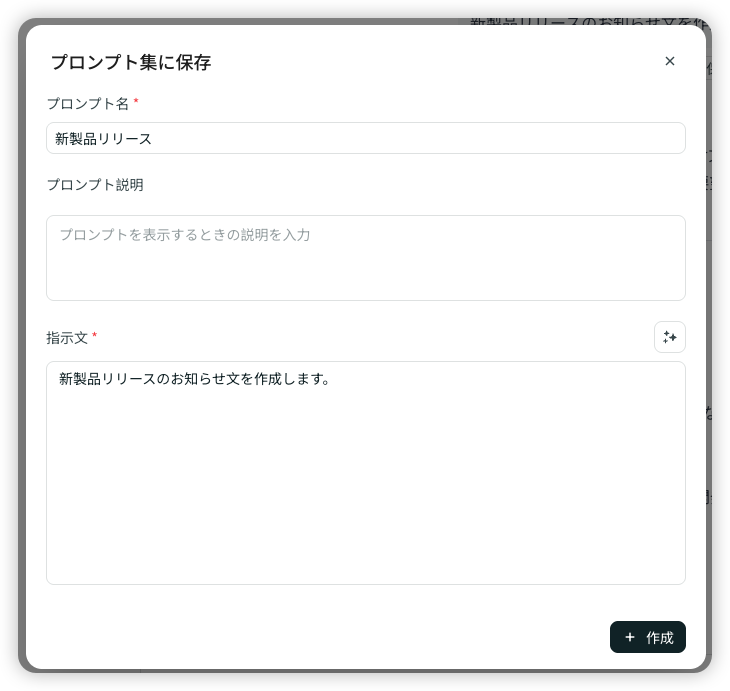Click the dialog title プロンプト集に保存

pyautogui.click(x=131, y=62)
